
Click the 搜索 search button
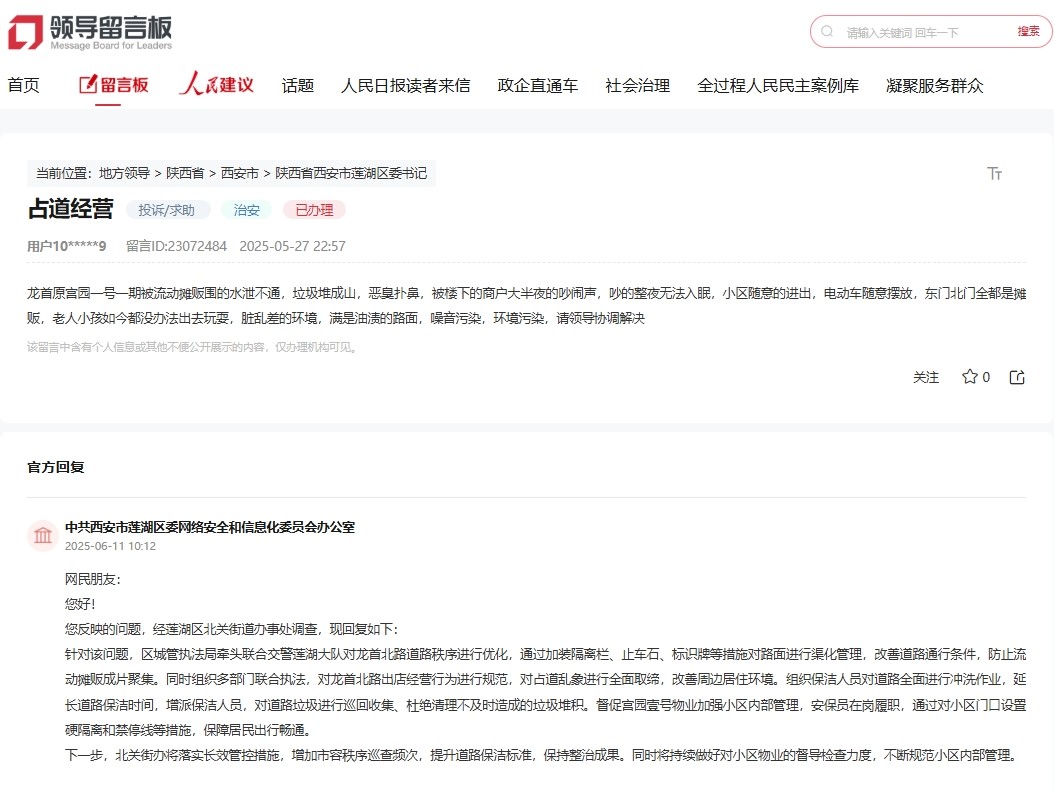[1028, 31]
